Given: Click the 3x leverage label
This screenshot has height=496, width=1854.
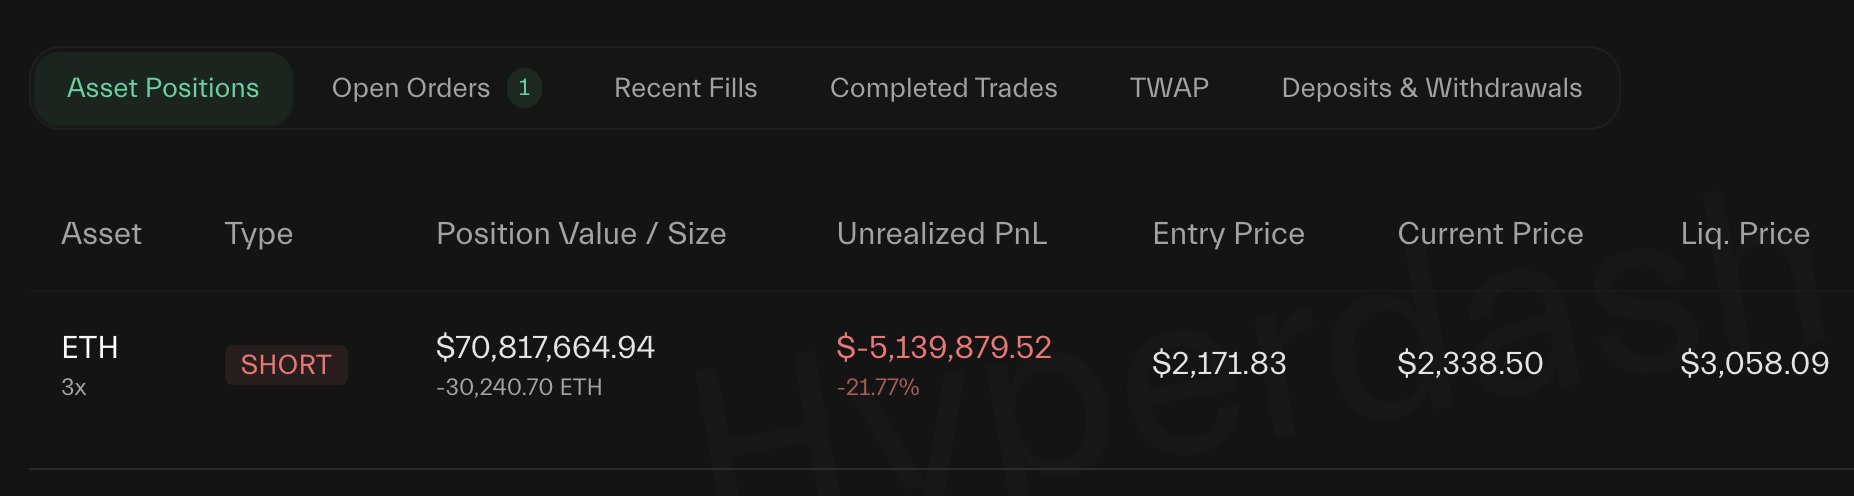Looking at the screenshot, I should click(74, 388).
